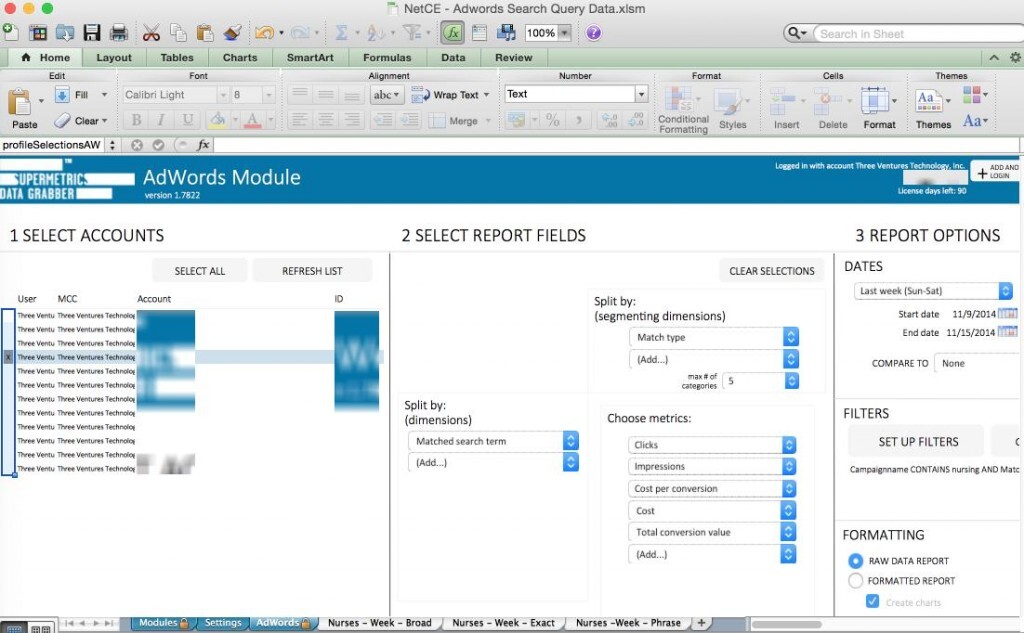The width and height of the screenshot is (1024, 633).
Task: Click the Save floppy disk icon
Action: tap(91, 33)
